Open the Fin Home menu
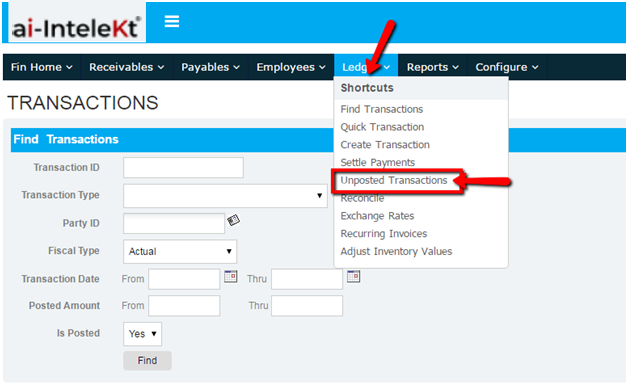The image size is (628, 387). click(42, 67)
